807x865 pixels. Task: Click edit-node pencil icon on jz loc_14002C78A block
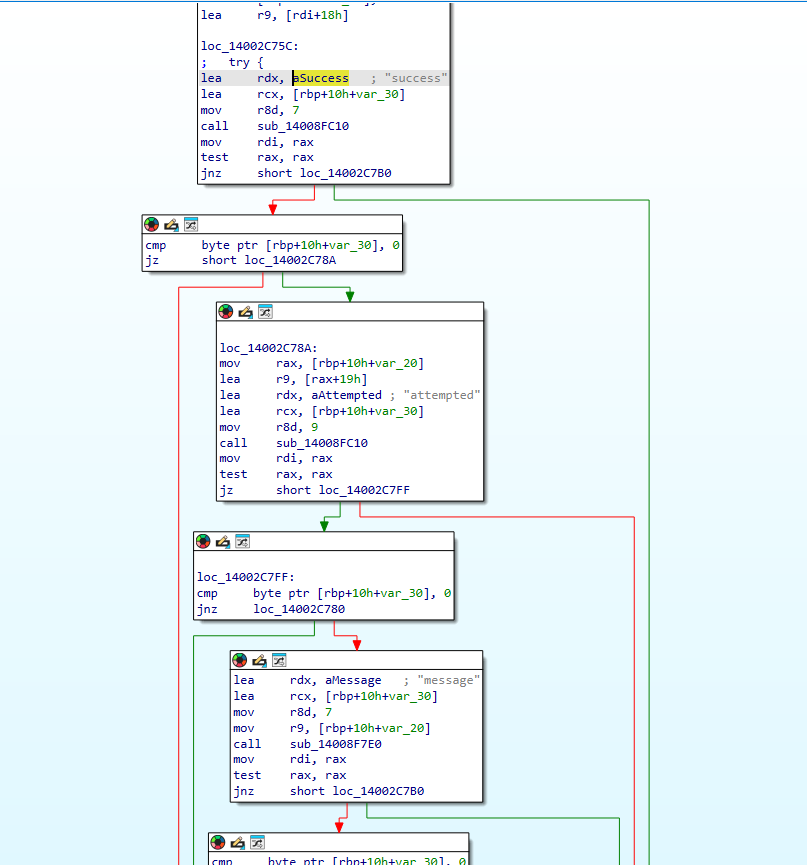coord(171,225)
